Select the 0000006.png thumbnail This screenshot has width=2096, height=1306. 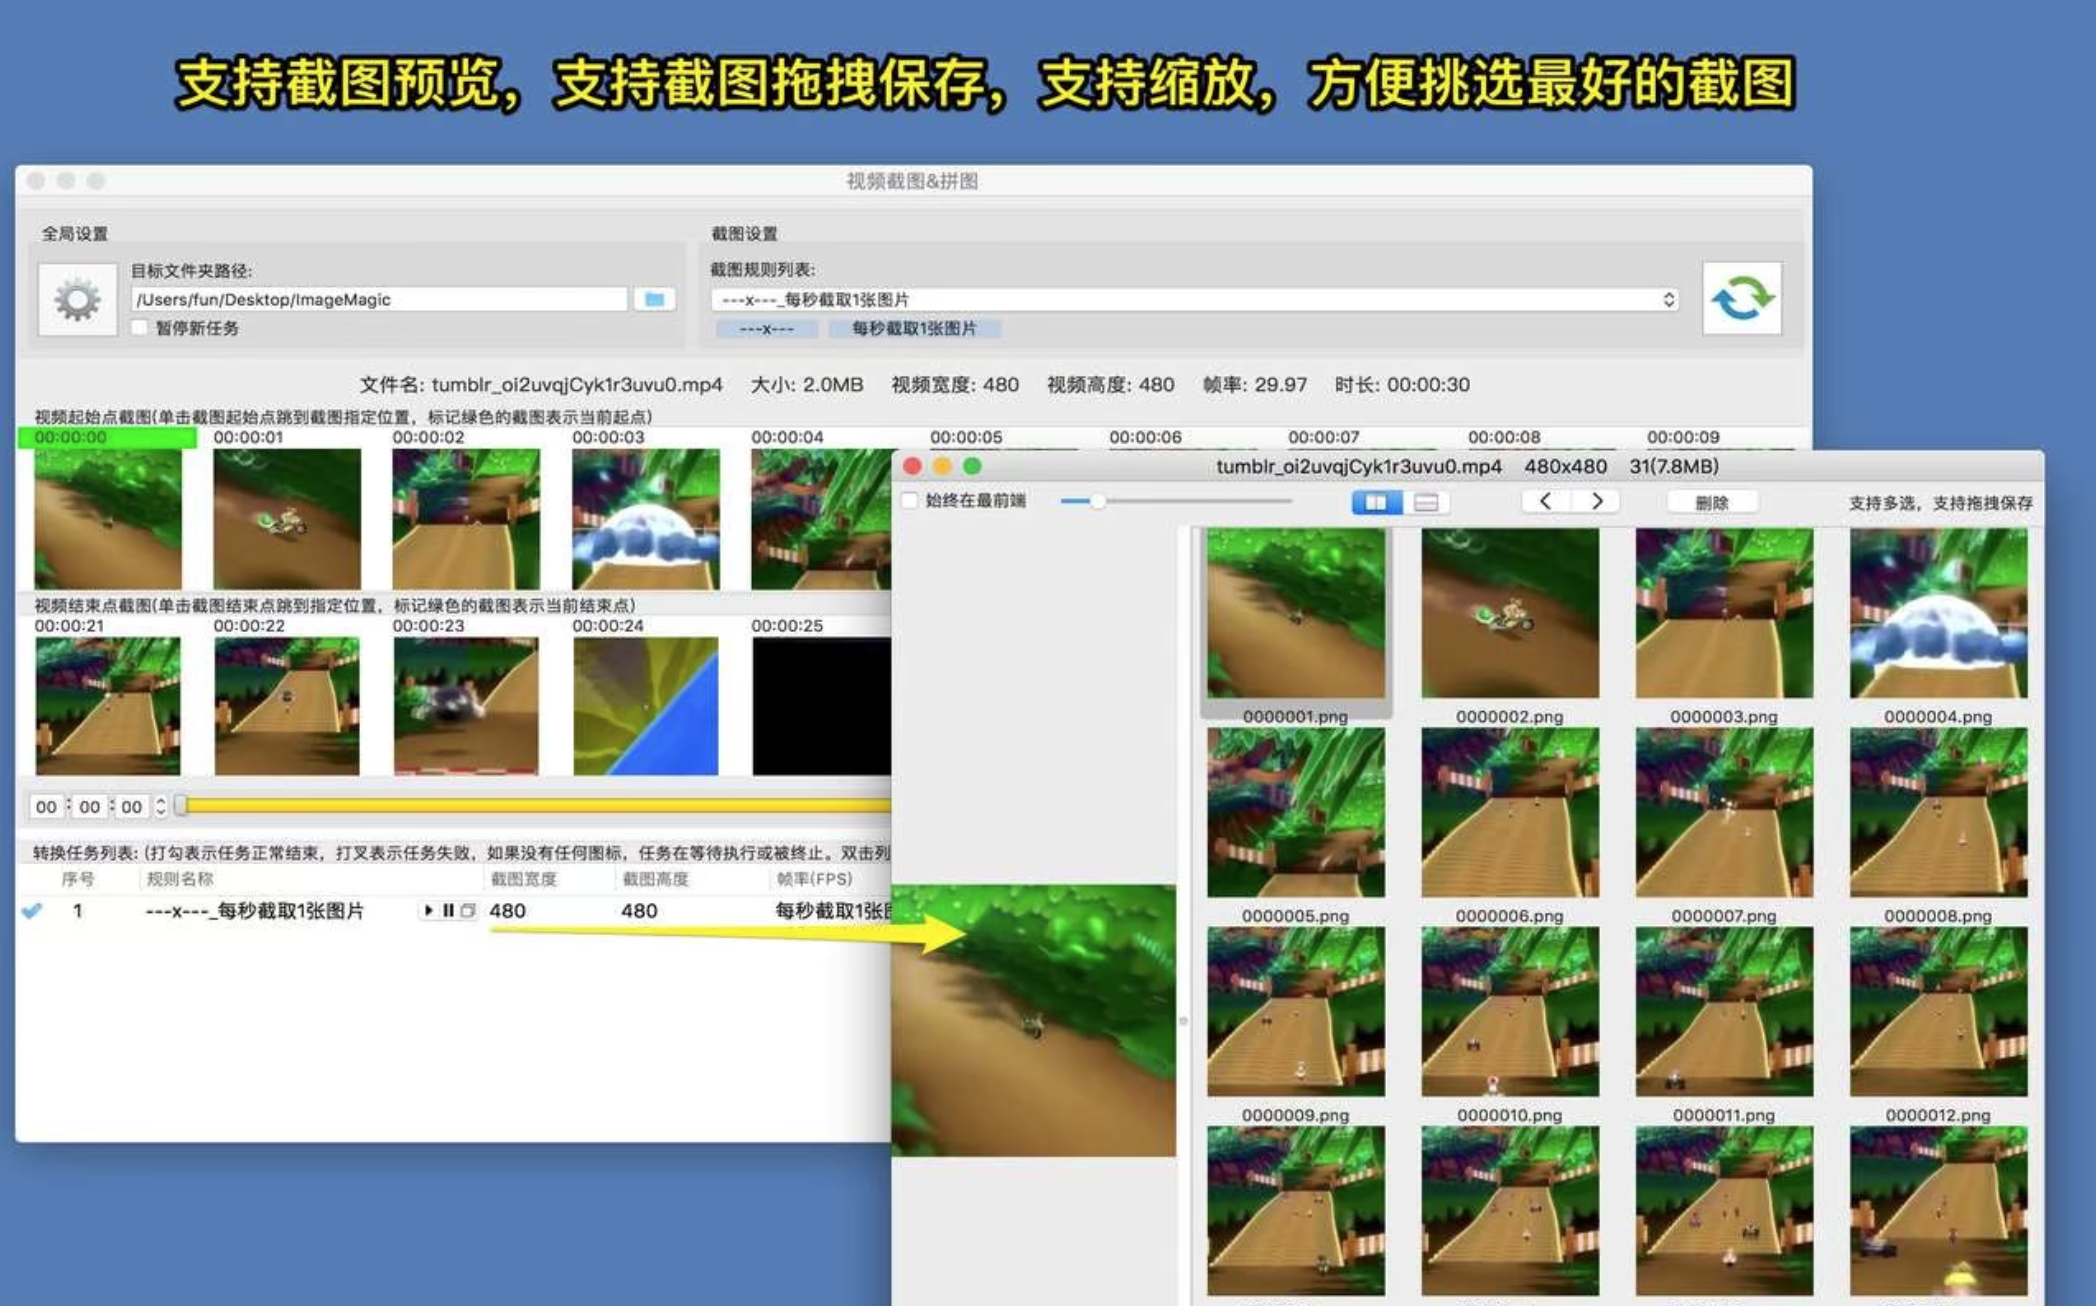click(1509, 811)
